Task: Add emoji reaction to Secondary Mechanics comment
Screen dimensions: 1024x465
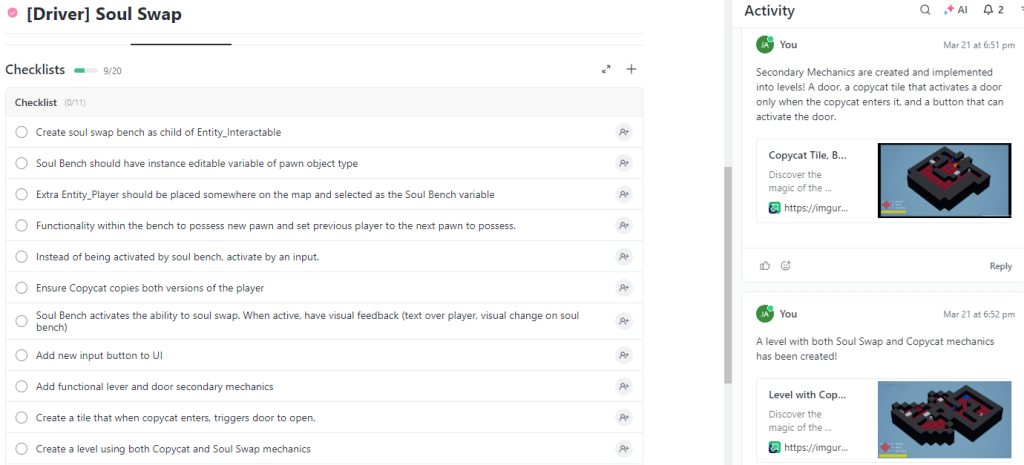Action: click(786, 266)
